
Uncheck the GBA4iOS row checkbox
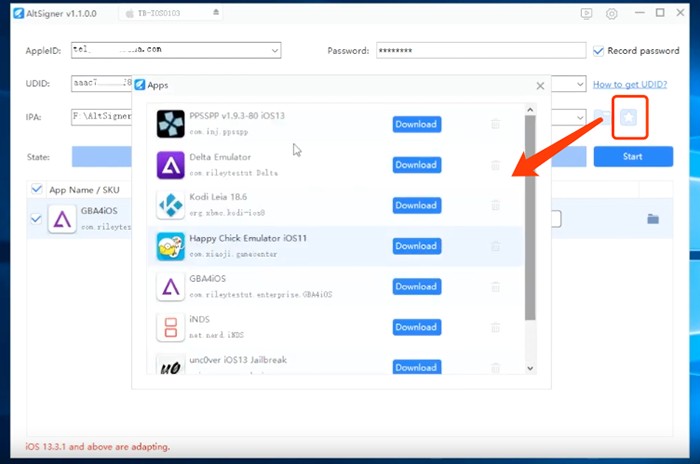36,218
